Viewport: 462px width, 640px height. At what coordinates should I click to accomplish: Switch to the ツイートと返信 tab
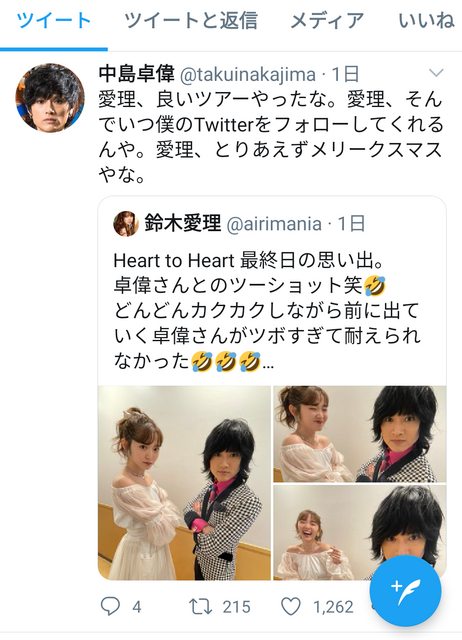pos(191,20)
